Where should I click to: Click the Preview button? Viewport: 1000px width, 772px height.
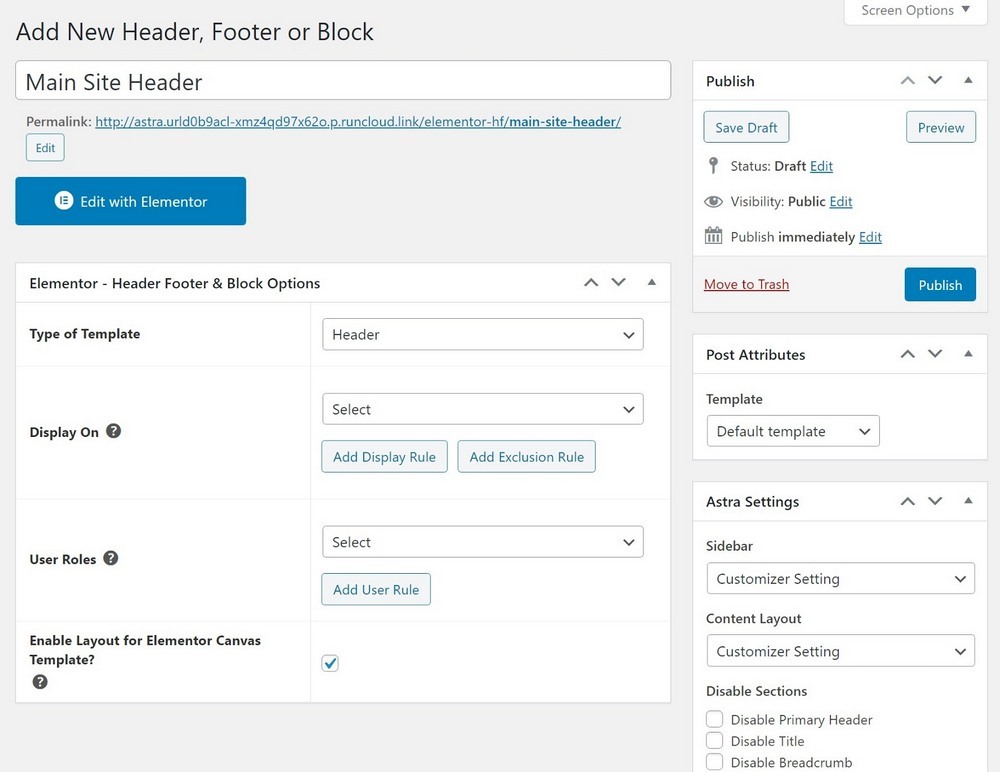[941, 127]
